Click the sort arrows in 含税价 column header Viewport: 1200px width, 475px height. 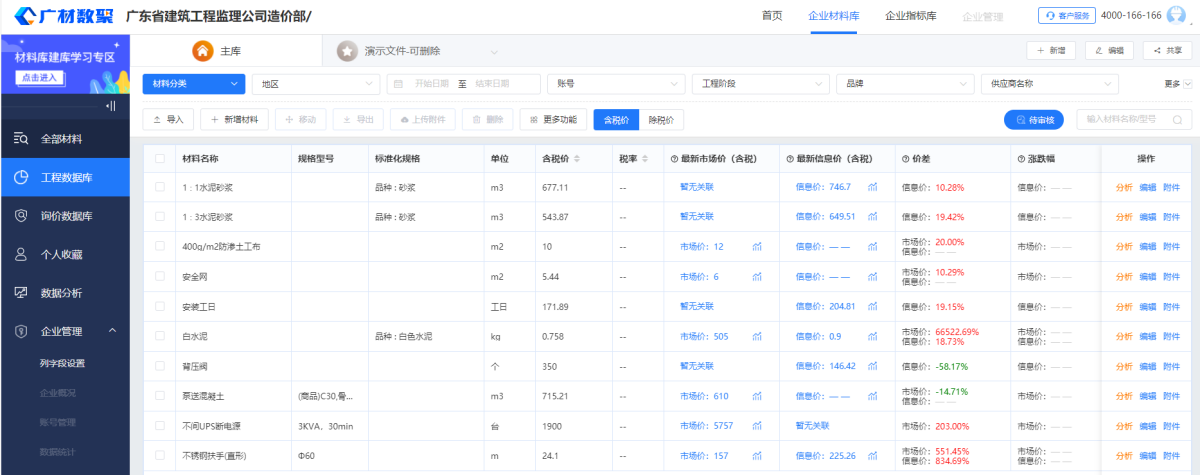click(x=577, y=159)
